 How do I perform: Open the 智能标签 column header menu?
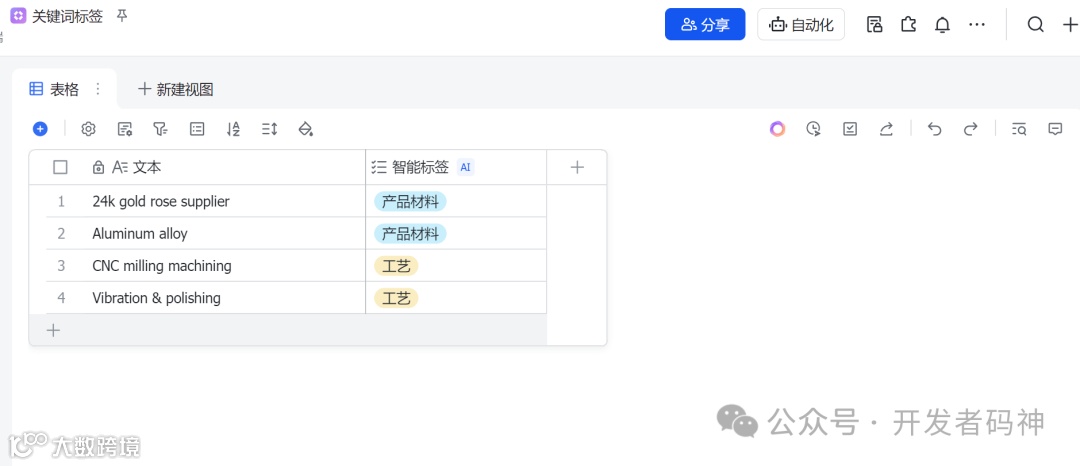pyautogui.click(x=420, y=167)
